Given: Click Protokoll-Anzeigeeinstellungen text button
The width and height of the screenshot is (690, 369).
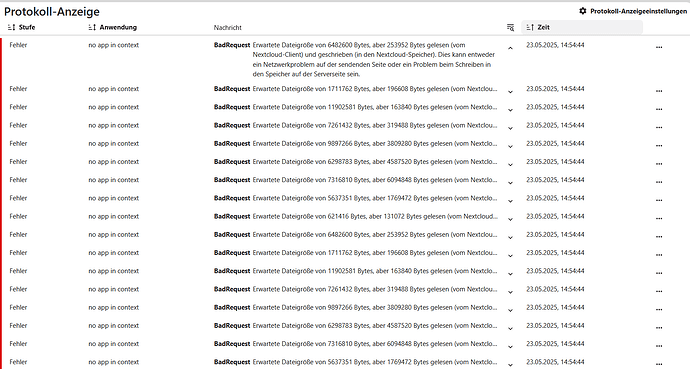Looking at the screenshot, I should tap(639, 11).
